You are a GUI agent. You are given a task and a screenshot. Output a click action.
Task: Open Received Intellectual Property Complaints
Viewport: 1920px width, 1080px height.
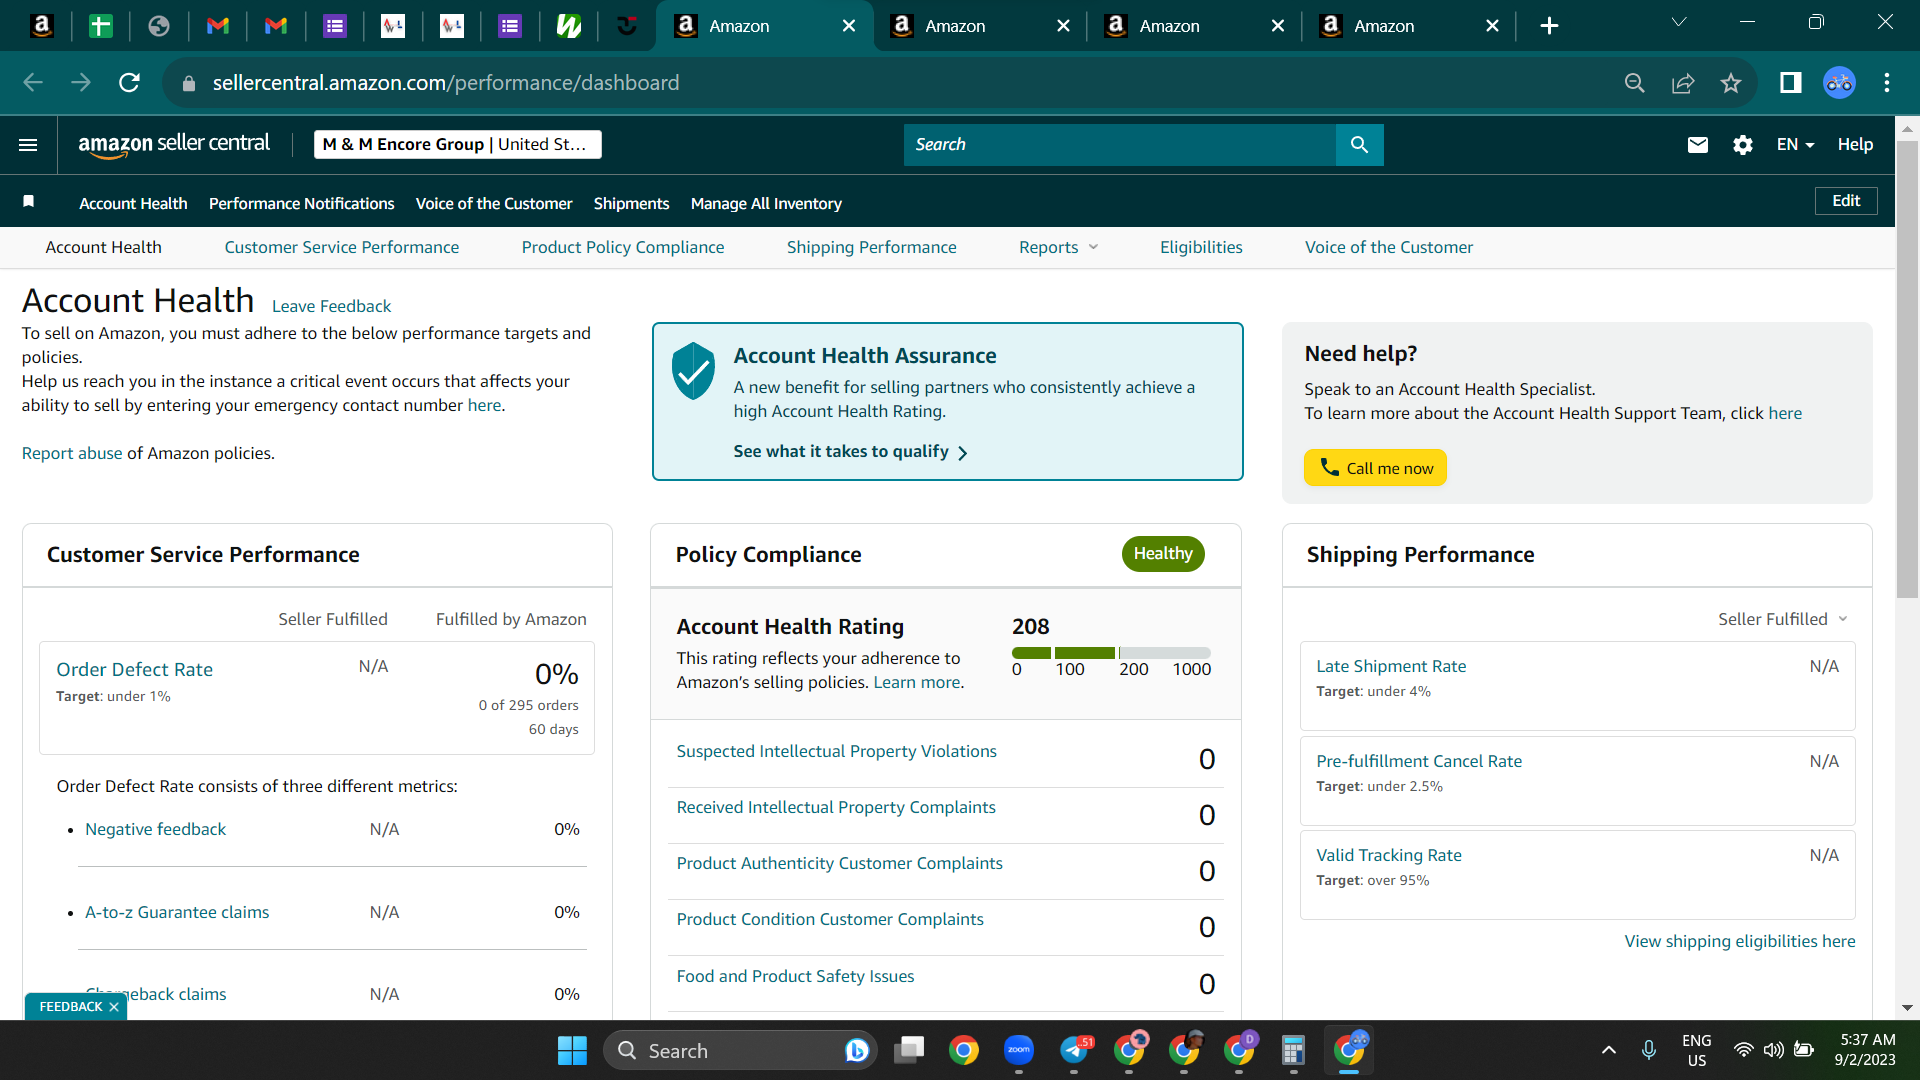pos(836,807)
